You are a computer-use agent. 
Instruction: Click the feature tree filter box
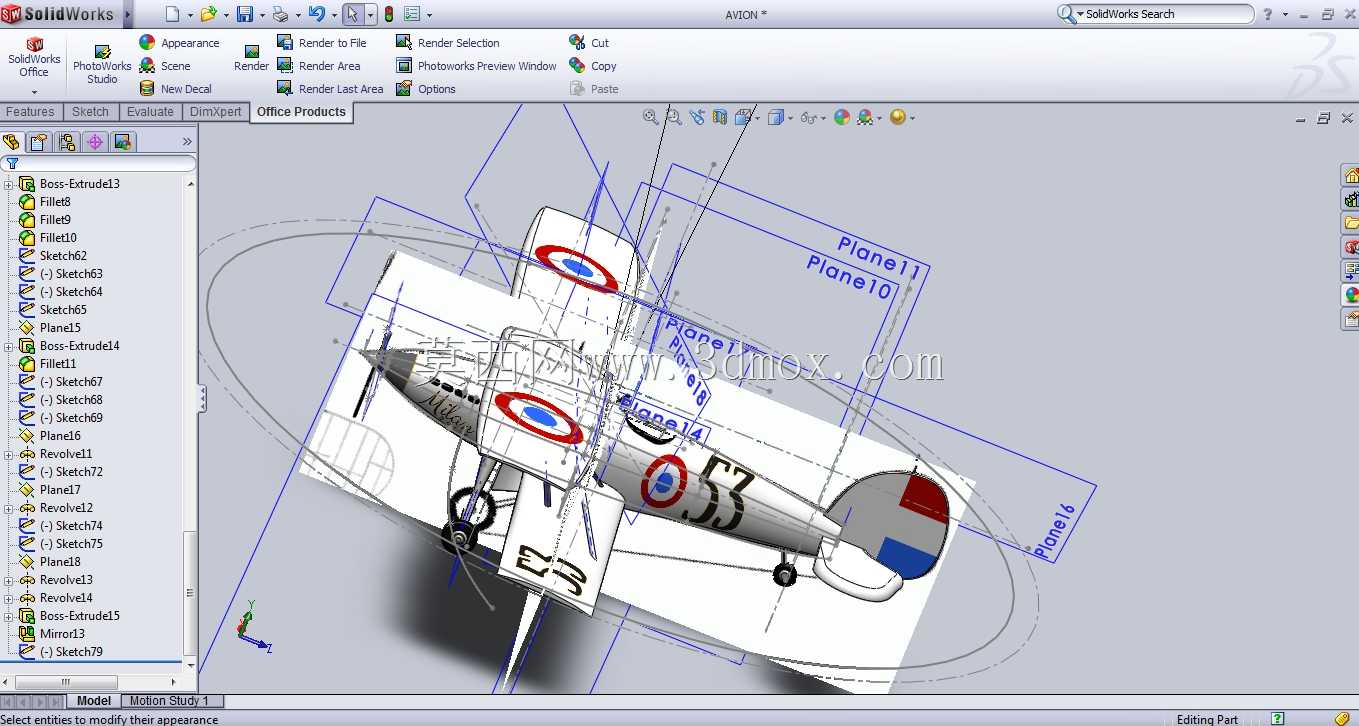point(98,163)
